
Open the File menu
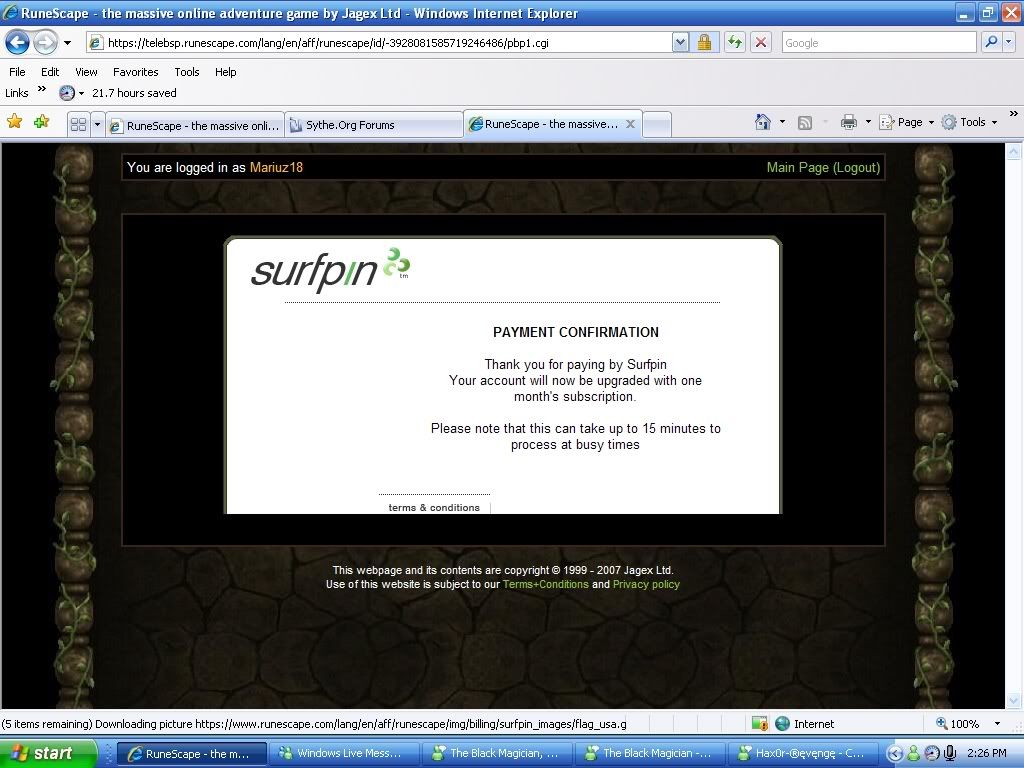[x=17, y=72]
